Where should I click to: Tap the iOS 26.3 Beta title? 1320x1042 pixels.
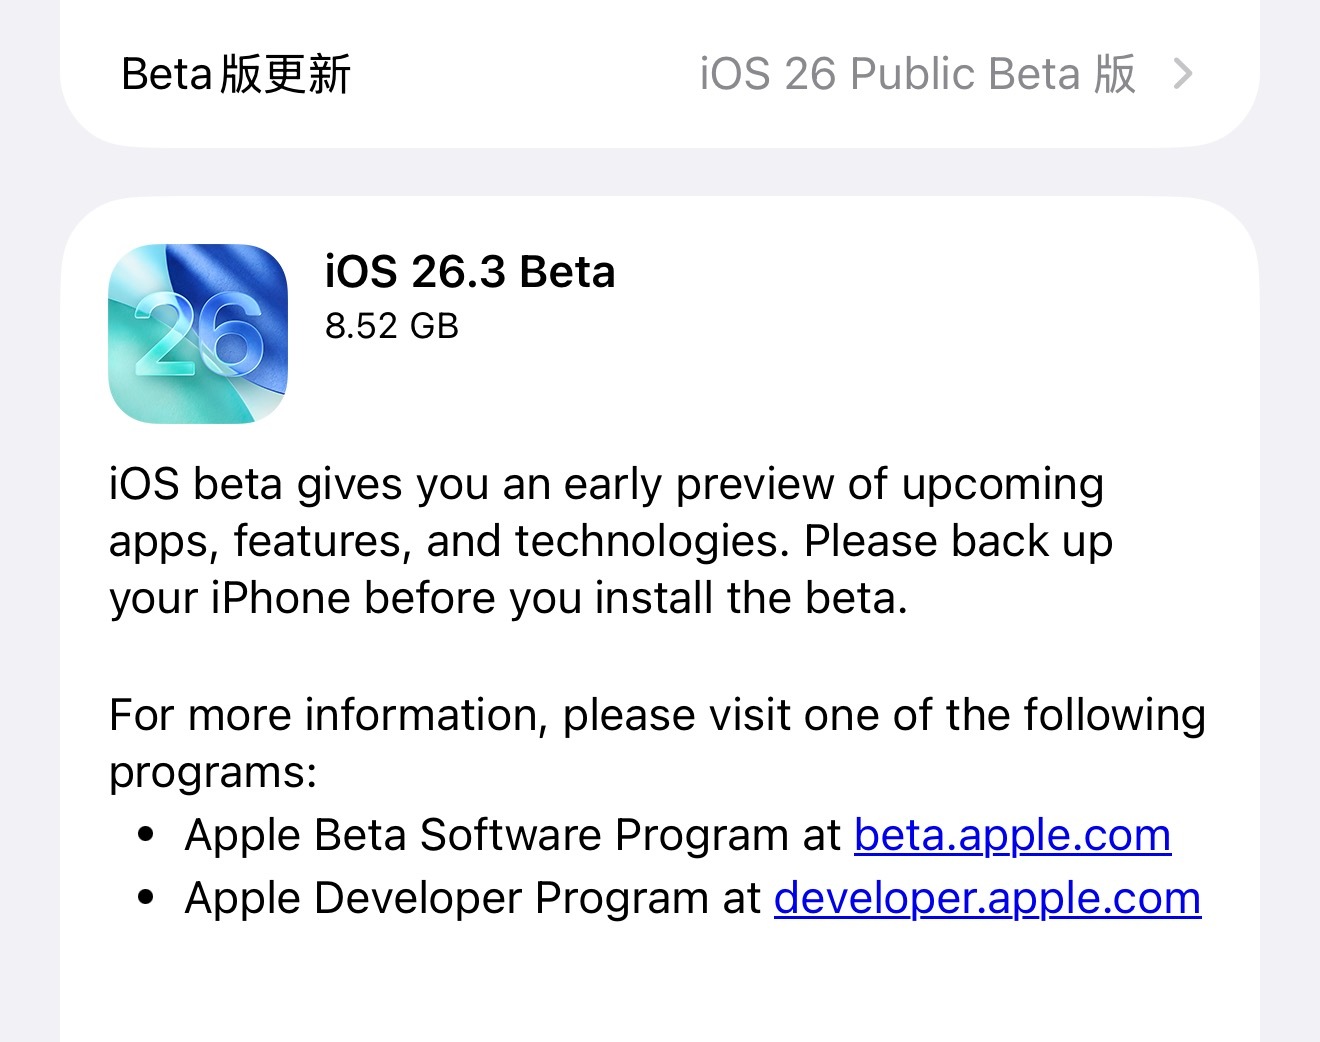point(470,272)
